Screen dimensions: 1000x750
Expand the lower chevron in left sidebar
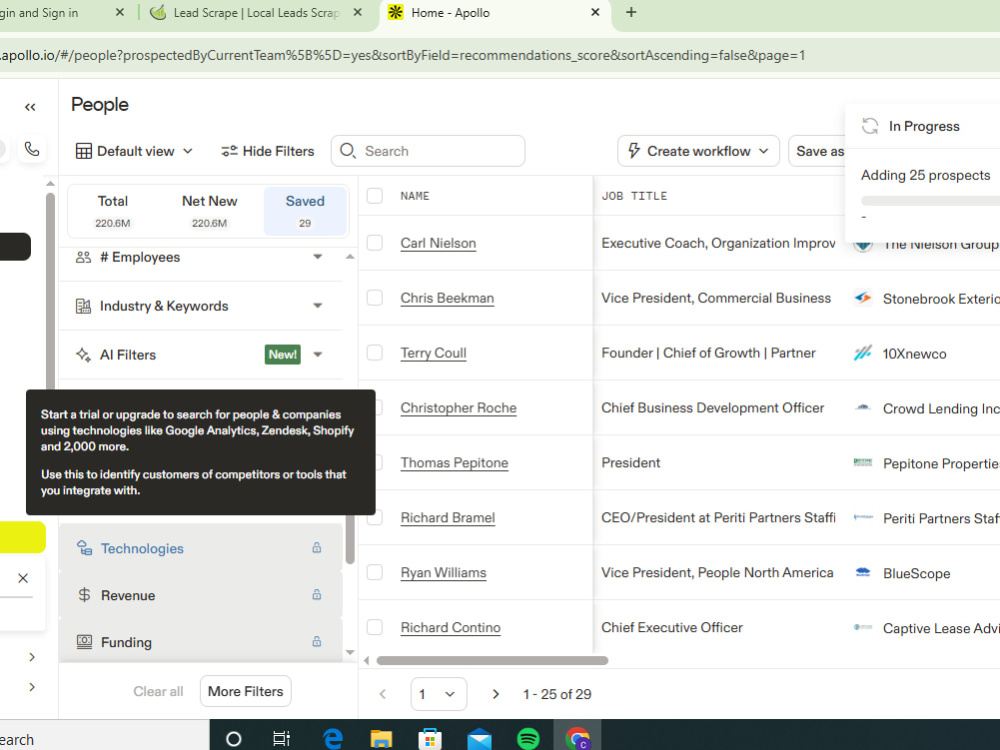(x=32, y=687)
